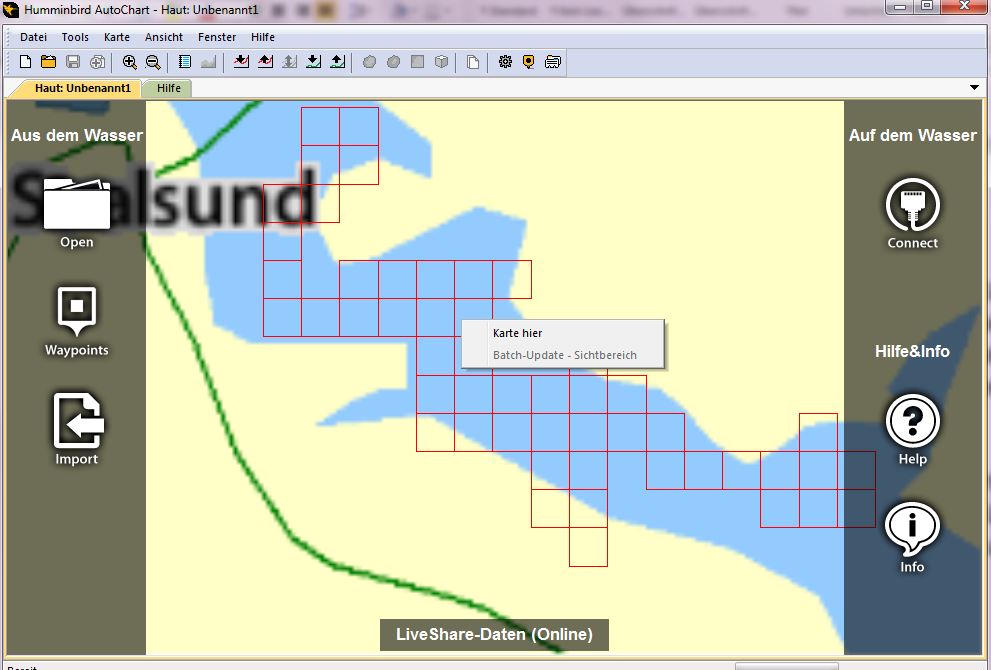Click the open folder toolbar icon
This screenshot has width=991, height=670.
[48, 62]
